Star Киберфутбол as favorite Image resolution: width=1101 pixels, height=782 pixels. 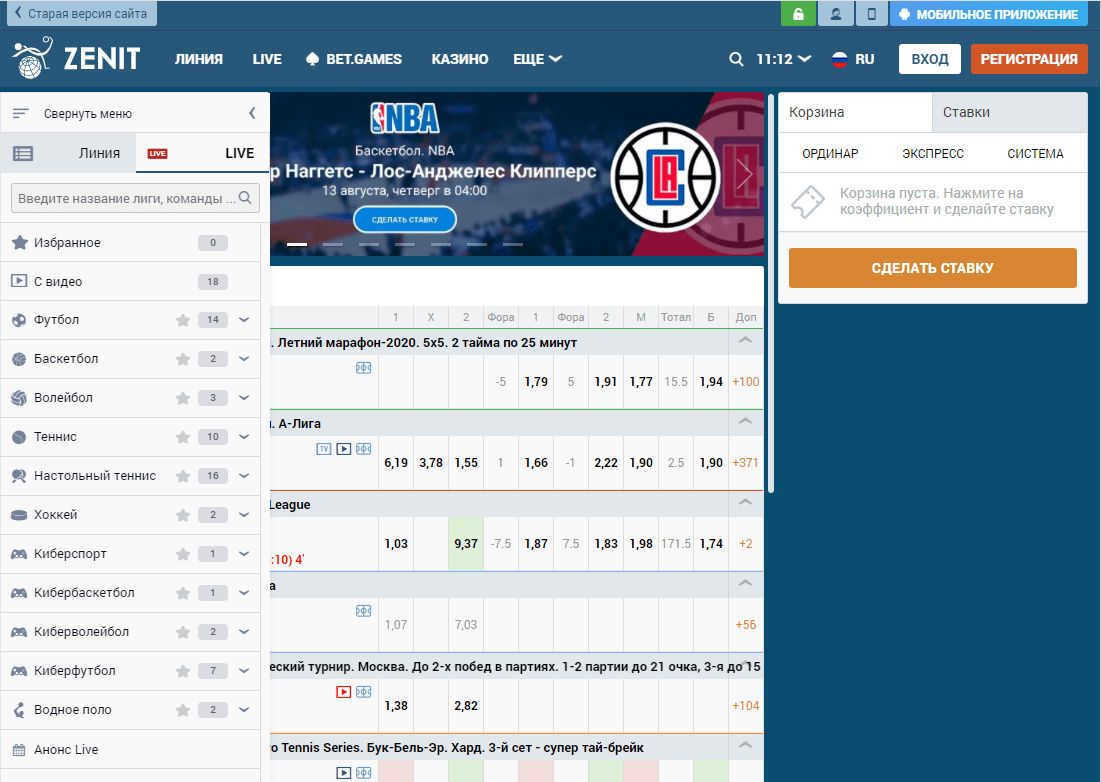pyautogui.click(x=183, y=671)
